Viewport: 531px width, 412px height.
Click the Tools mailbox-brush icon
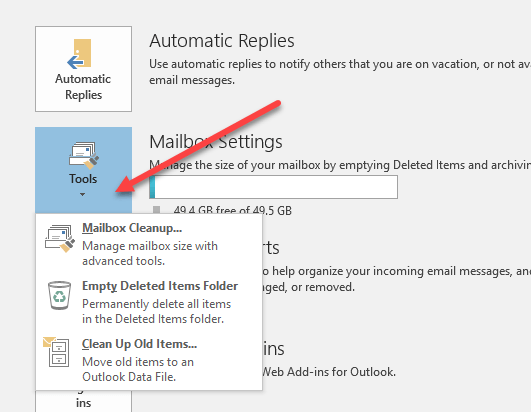(84, 155)
